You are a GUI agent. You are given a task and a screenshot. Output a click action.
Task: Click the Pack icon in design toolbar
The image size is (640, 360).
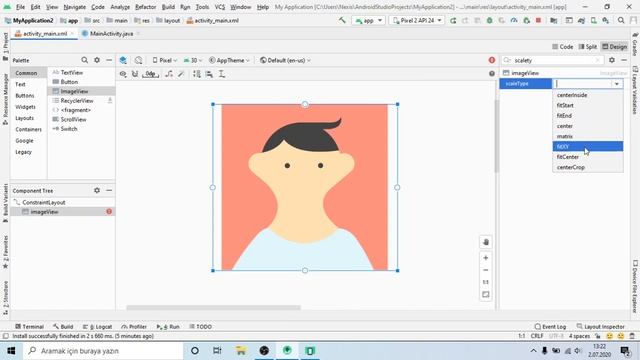tap(197, 74)
